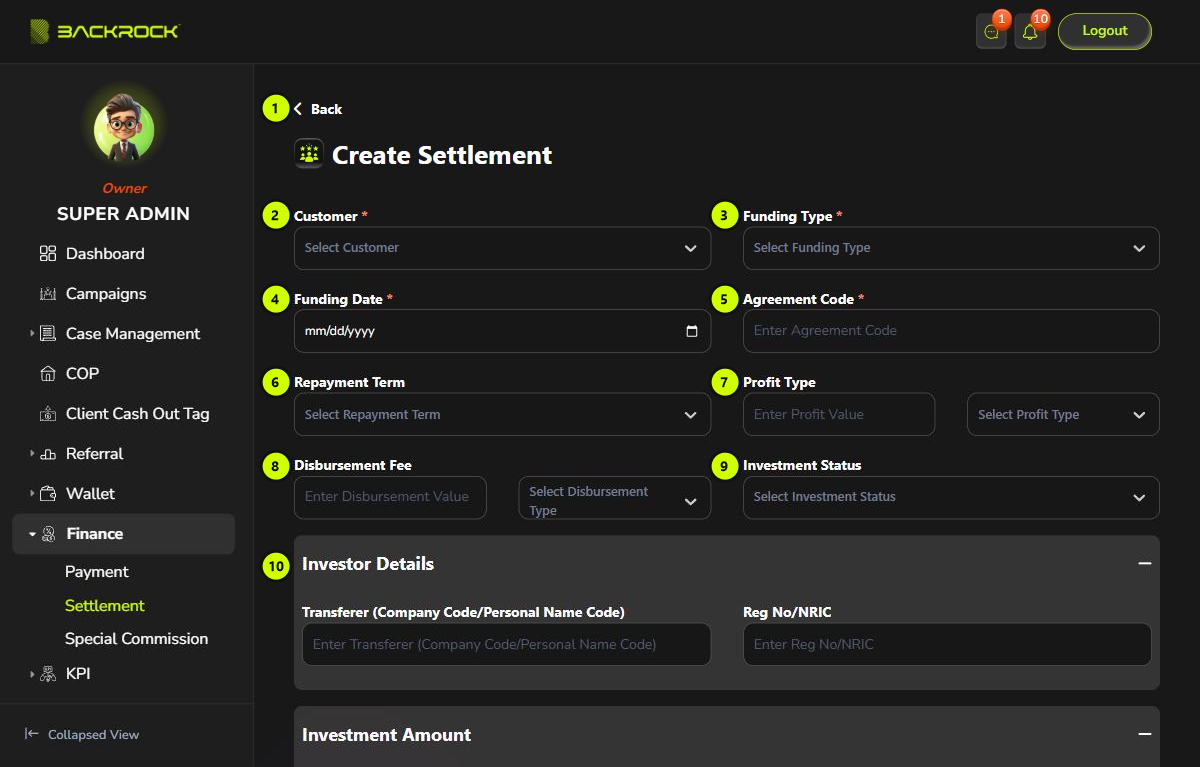Click the Back chevron arrow
Screen dimensions: 1200x767
(298, 109)
